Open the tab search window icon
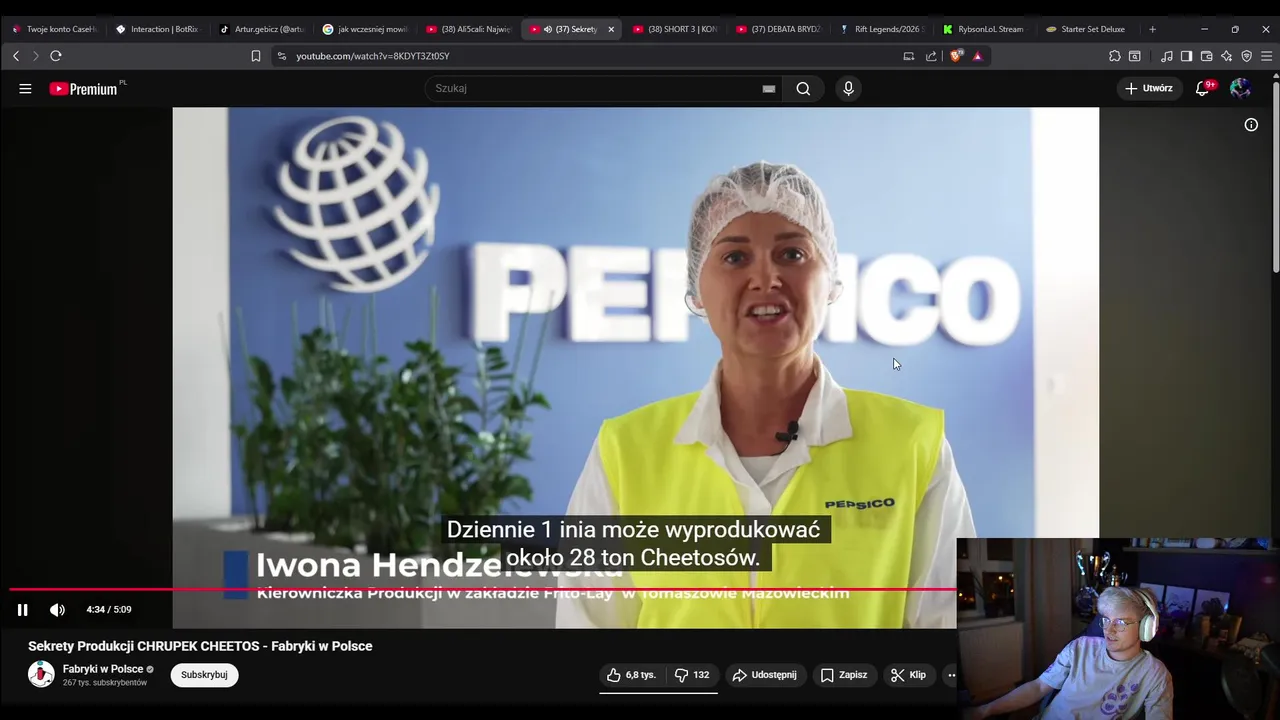Viewport: 1280px width, 720px height. coord(1135,56)
